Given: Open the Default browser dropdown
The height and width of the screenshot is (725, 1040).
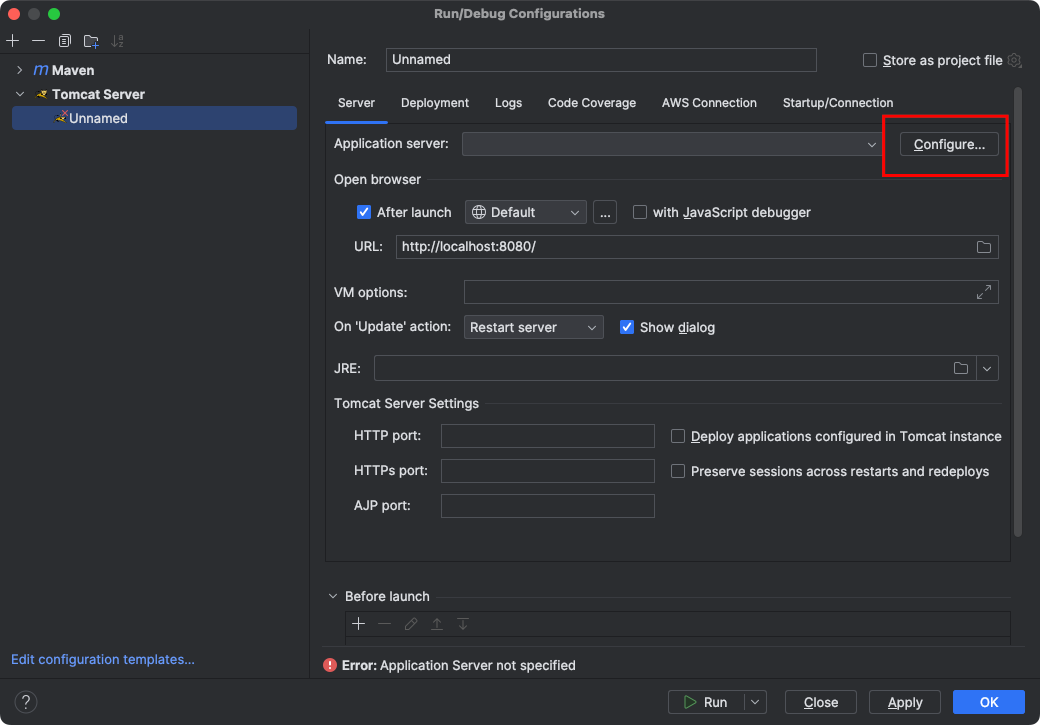Looking at the screenshot, I should [x=526, y=212].
